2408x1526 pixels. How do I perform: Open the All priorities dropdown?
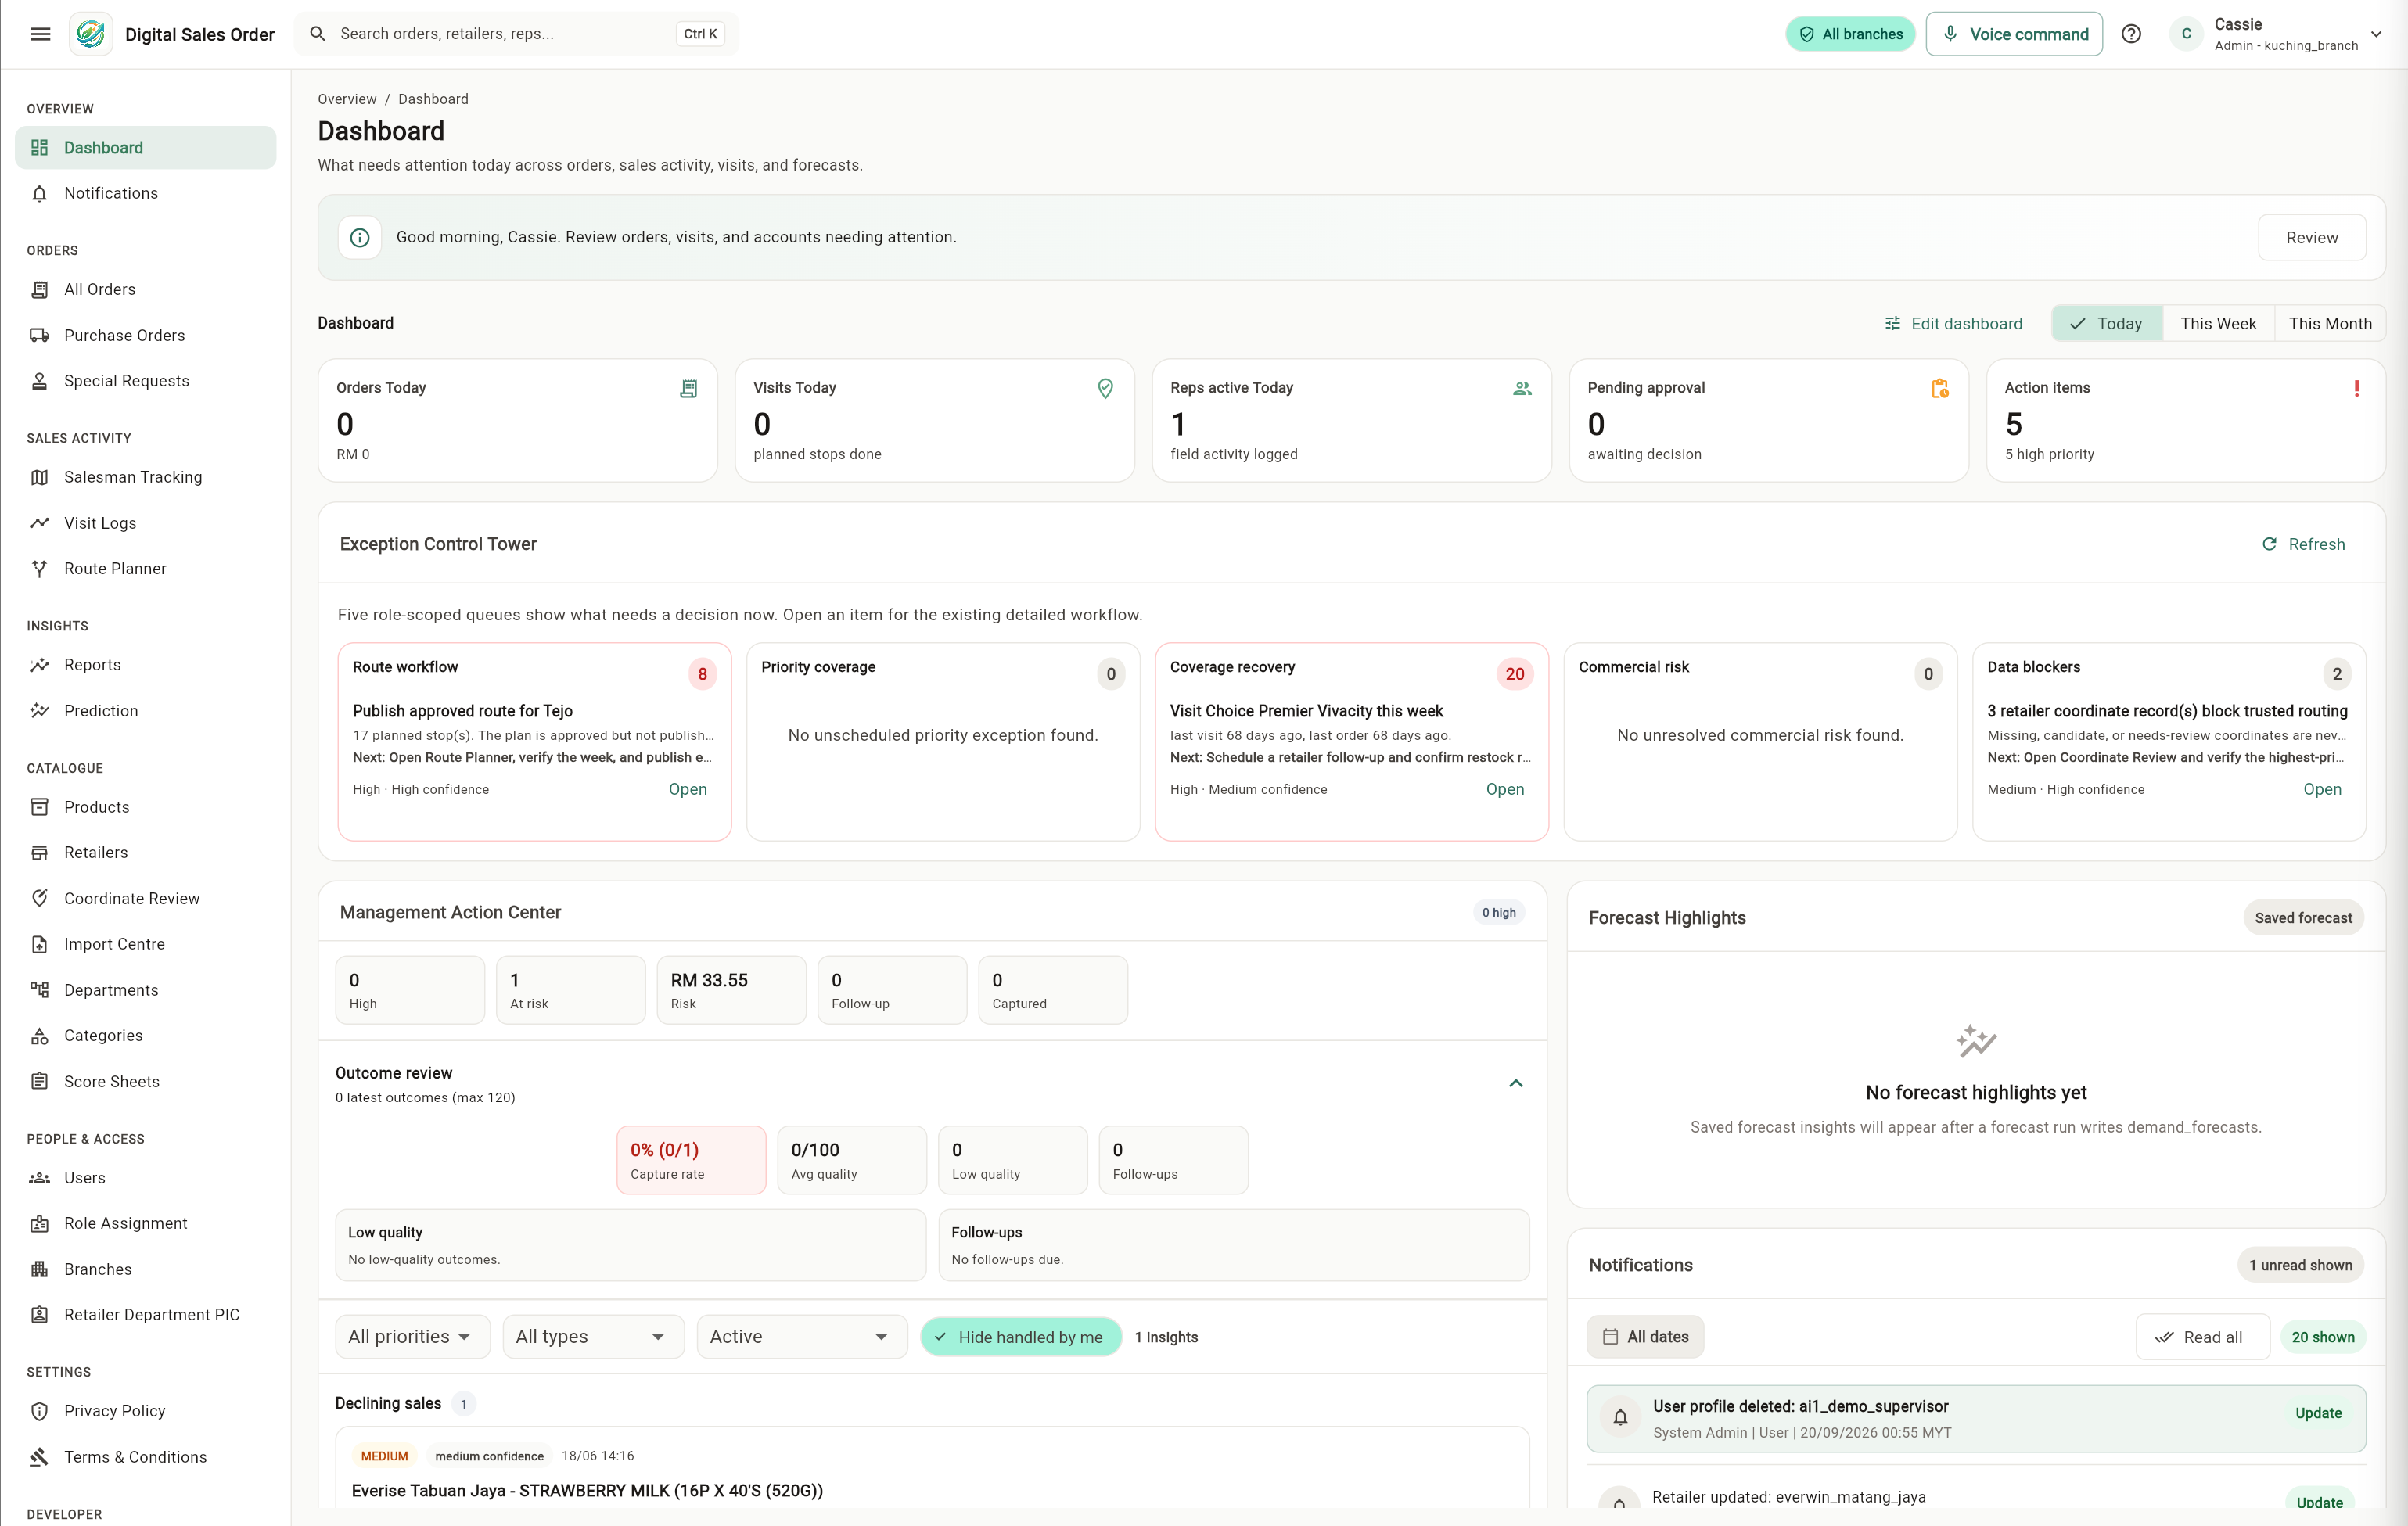pos(412,1337)
